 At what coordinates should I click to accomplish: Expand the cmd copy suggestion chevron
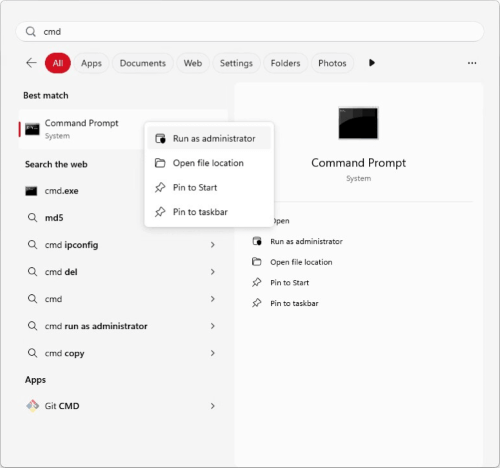point(213,353)
